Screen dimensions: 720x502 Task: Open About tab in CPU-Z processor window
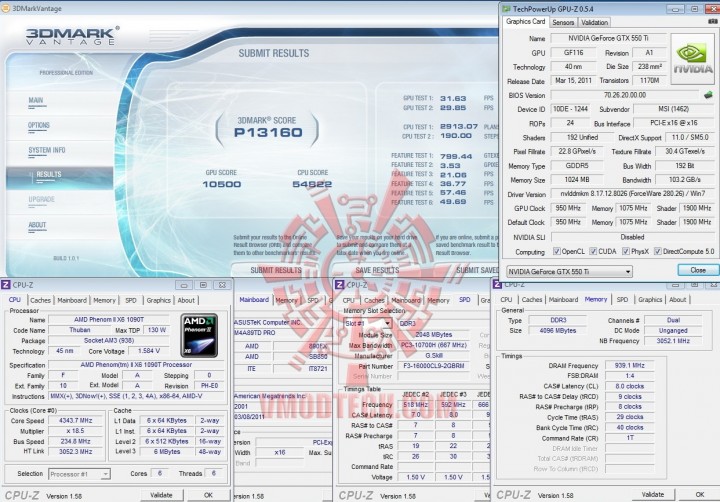tap(186, 300)
